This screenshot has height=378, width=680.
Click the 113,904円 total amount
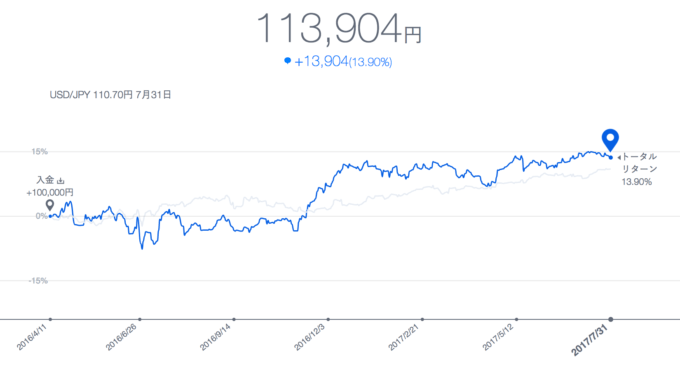point(339,29)
